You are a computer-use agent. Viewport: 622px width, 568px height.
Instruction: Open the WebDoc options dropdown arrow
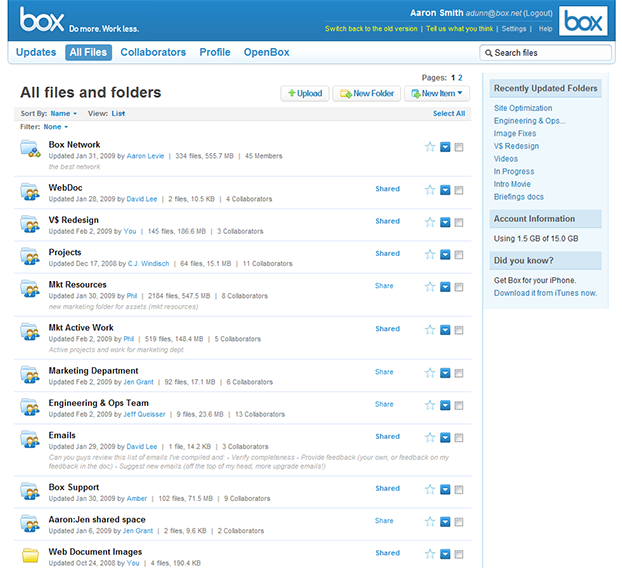click(445, 190)
